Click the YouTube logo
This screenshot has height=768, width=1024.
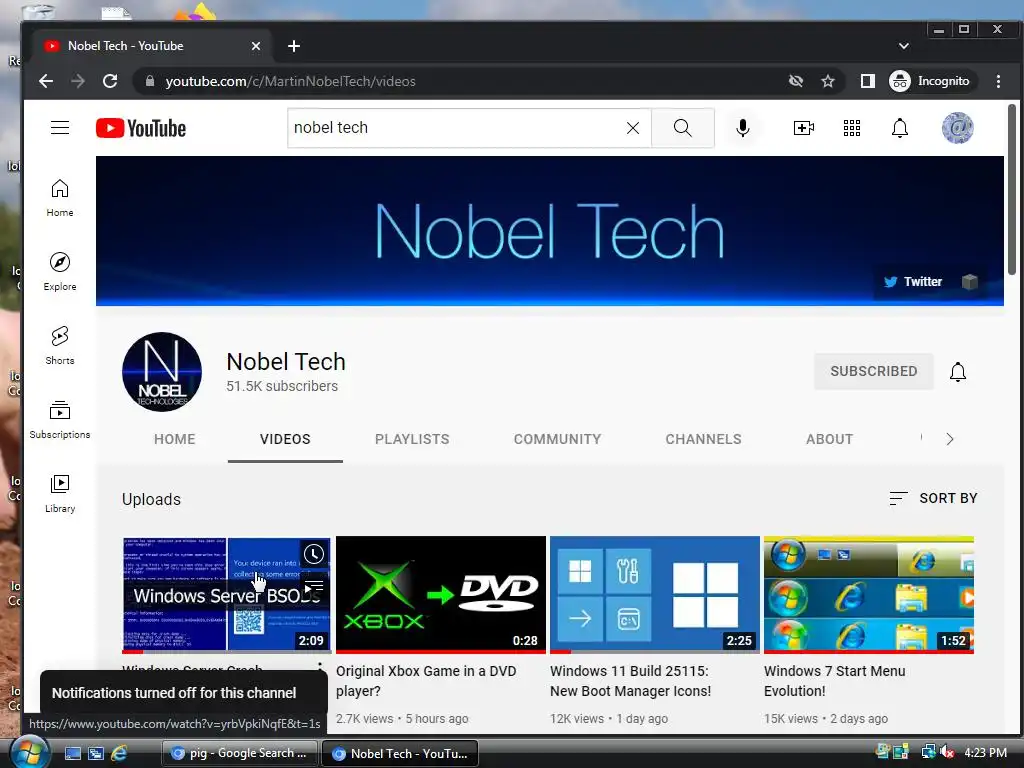point(141,128)
